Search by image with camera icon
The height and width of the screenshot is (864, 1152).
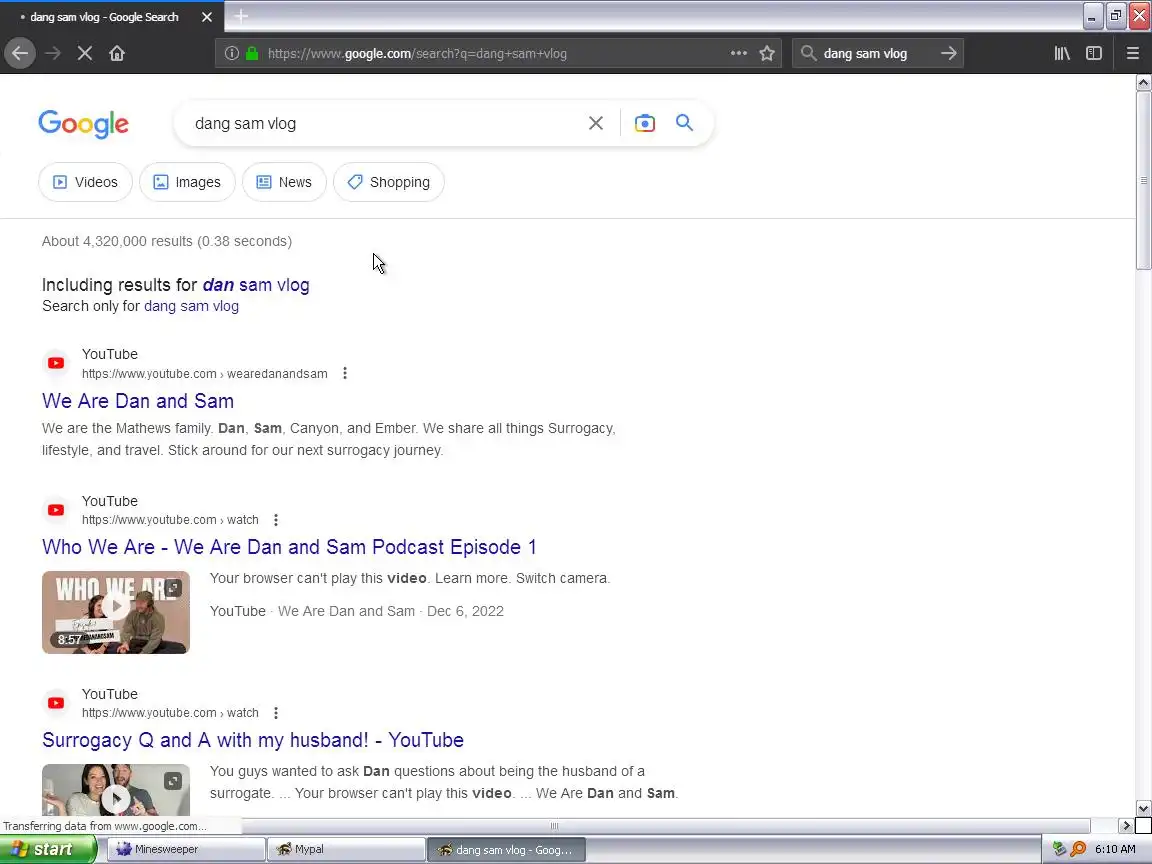click(644, 123)
